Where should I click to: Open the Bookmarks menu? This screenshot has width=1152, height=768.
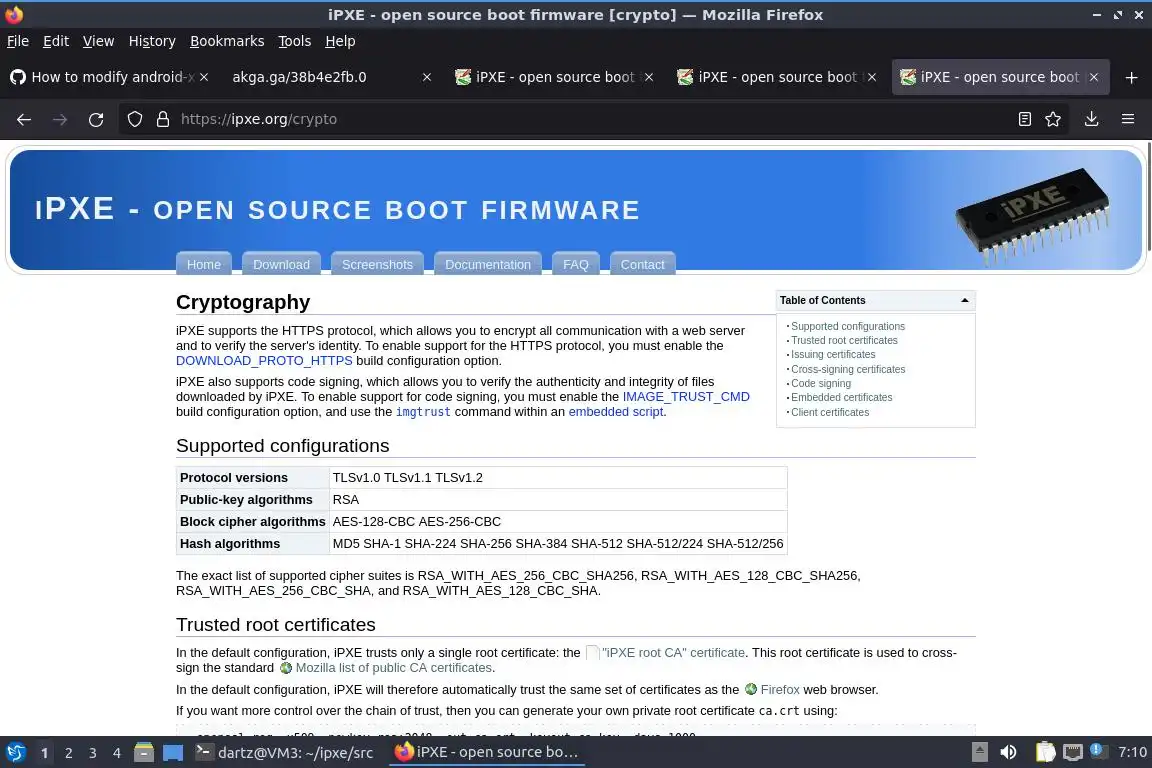227,41
